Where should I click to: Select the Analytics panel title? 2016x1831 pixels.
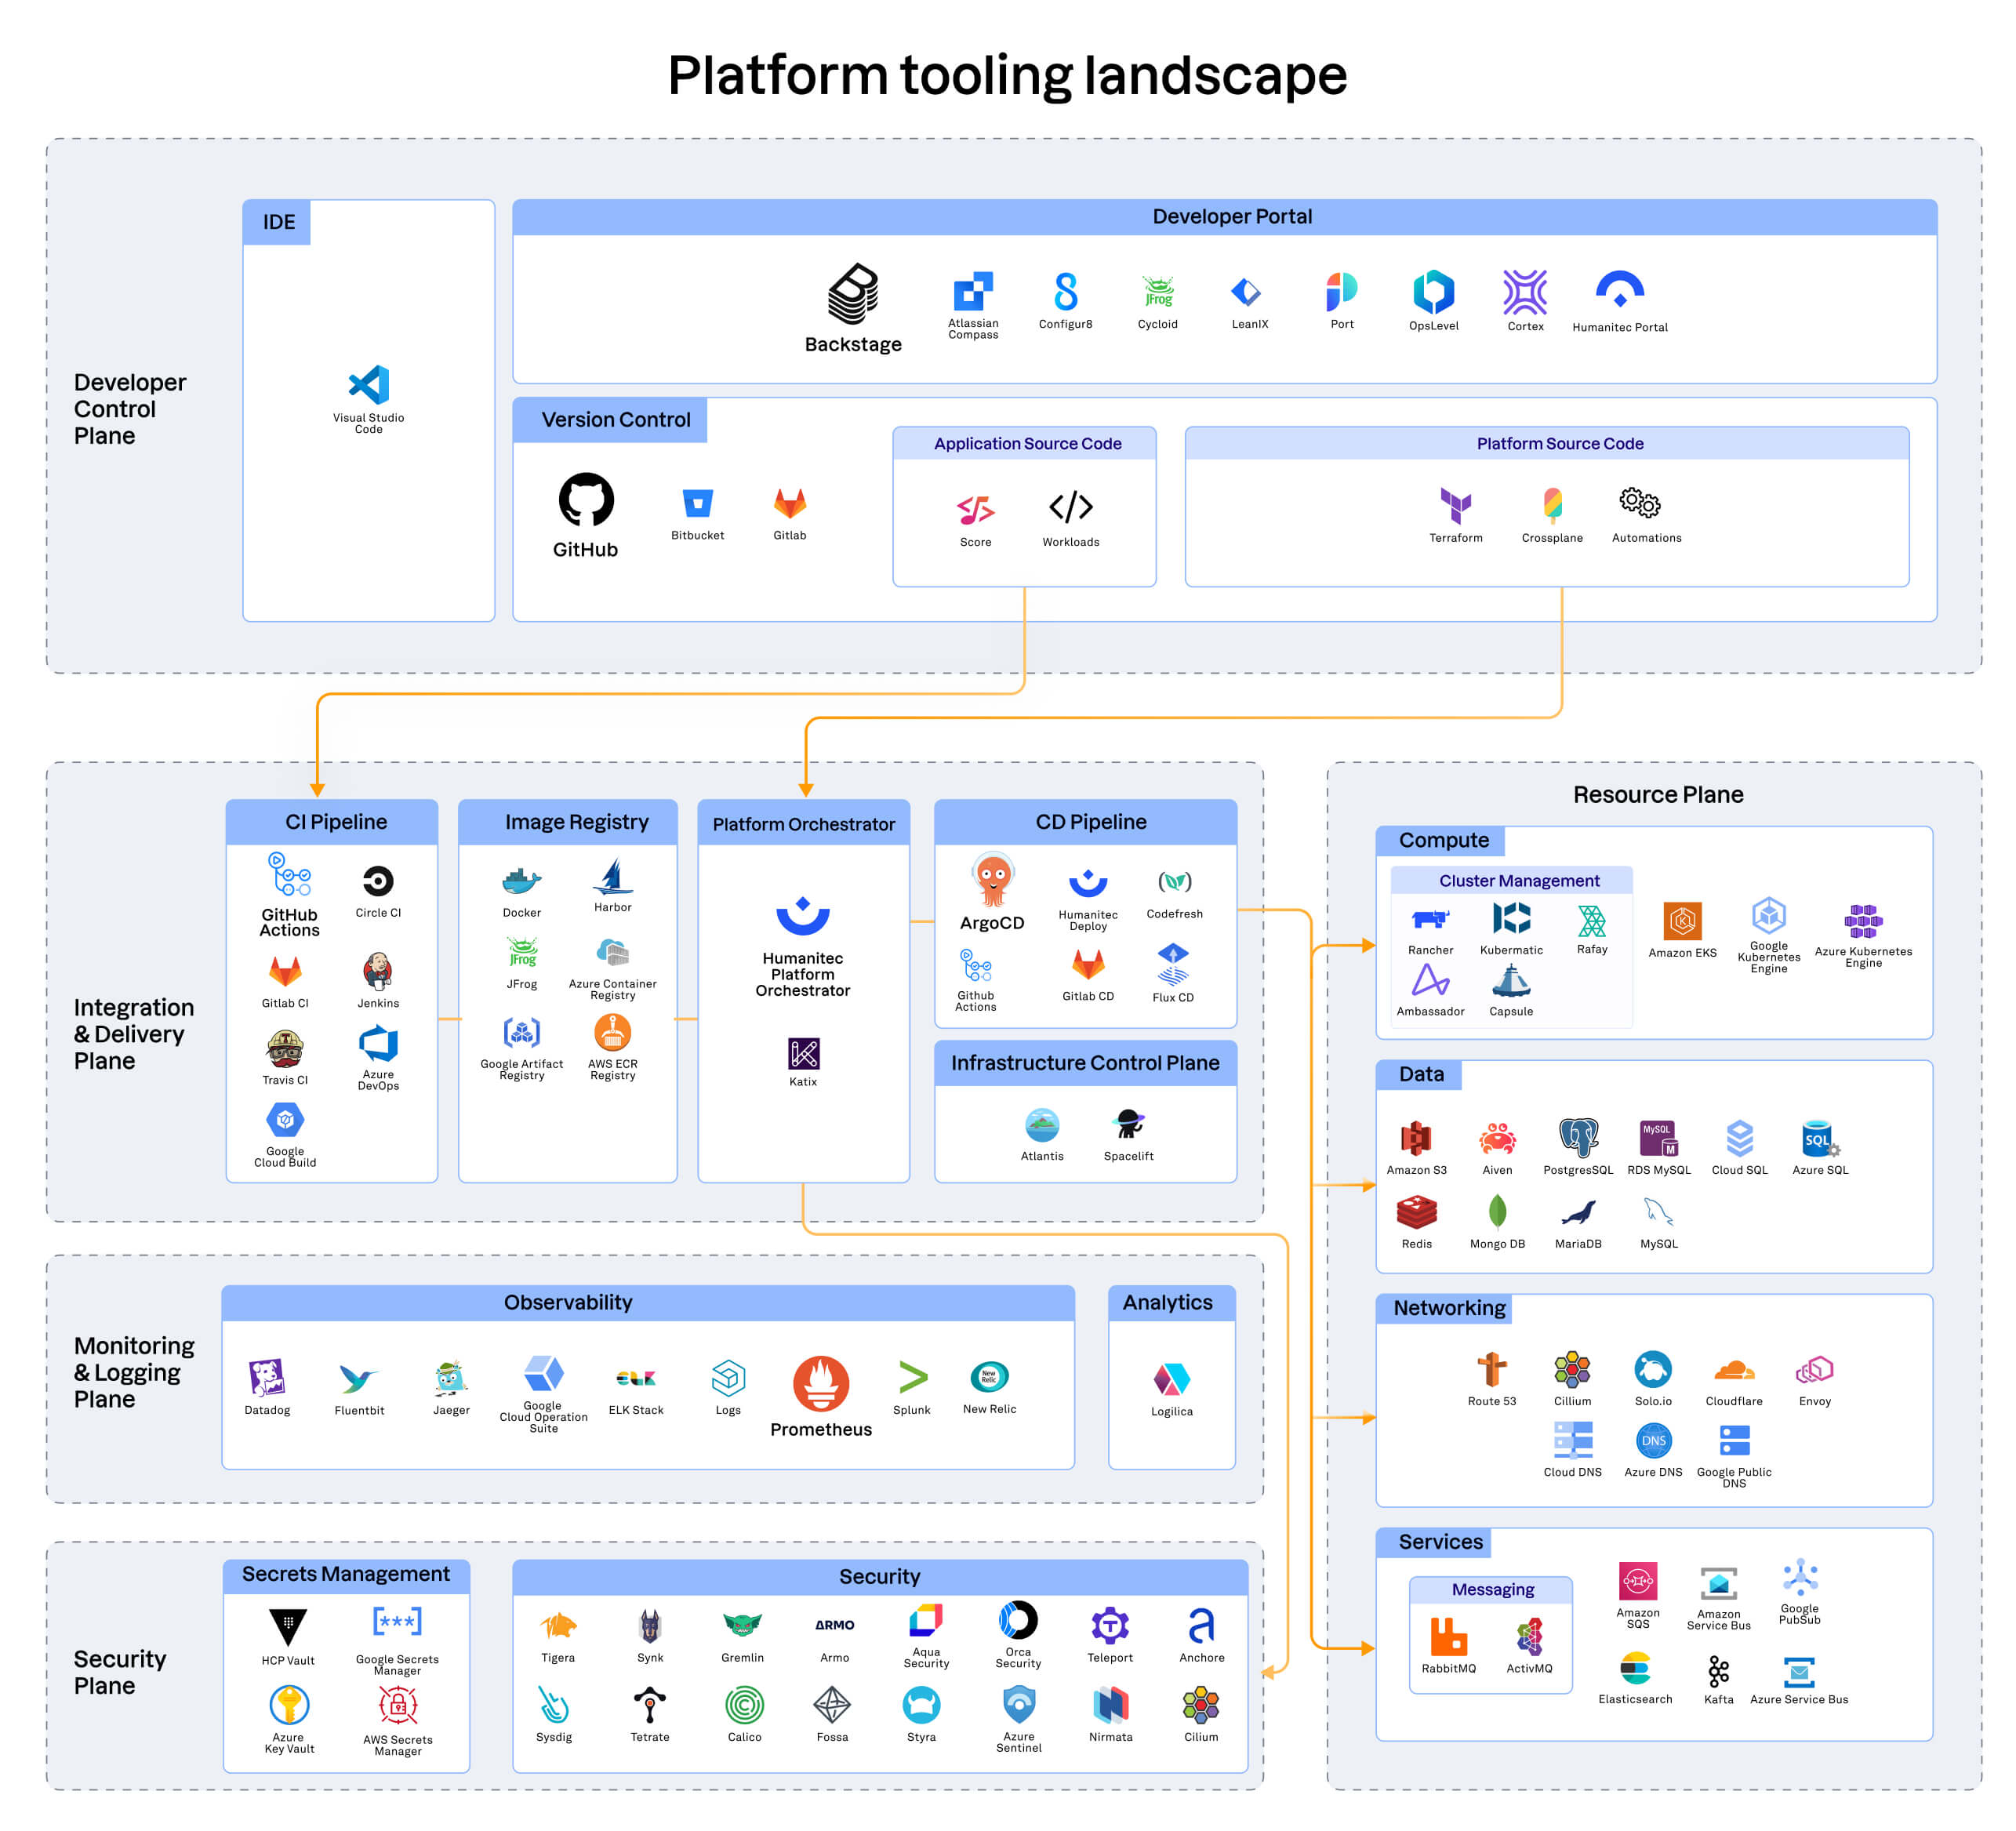click(1167, 1302)
